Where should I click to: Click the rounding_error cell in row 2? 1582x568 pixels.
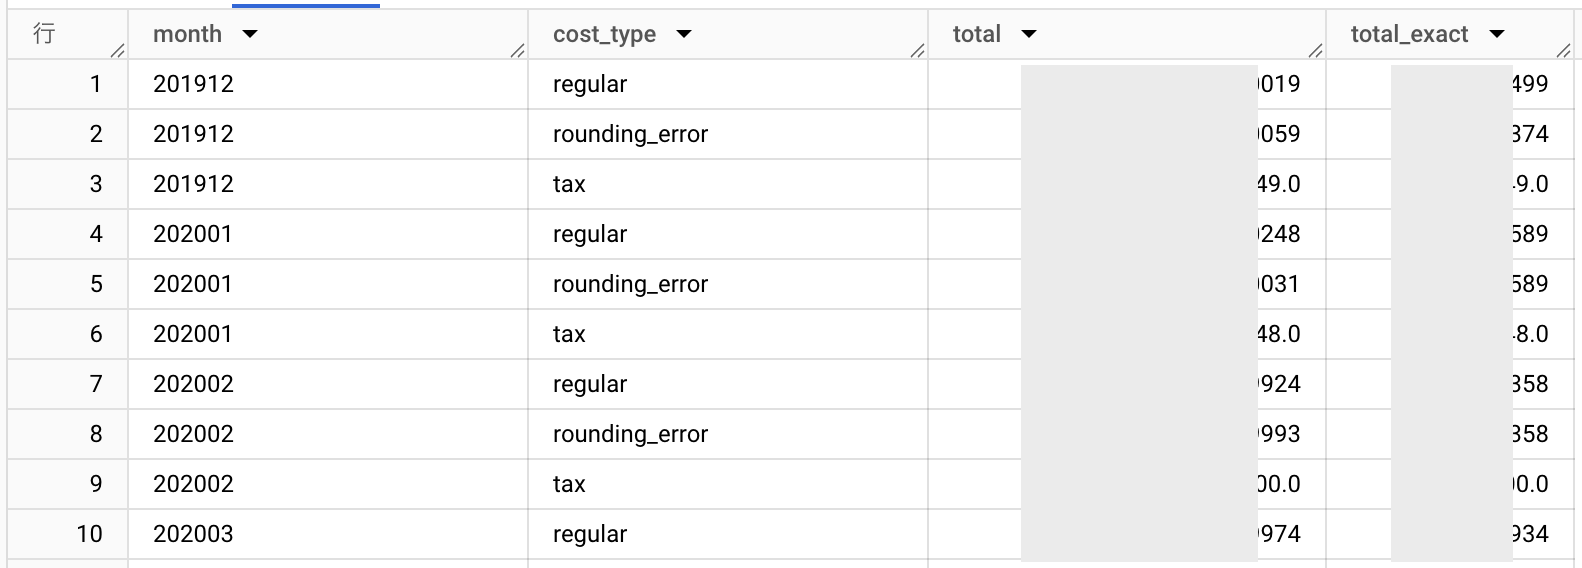(x=630, y=134)
